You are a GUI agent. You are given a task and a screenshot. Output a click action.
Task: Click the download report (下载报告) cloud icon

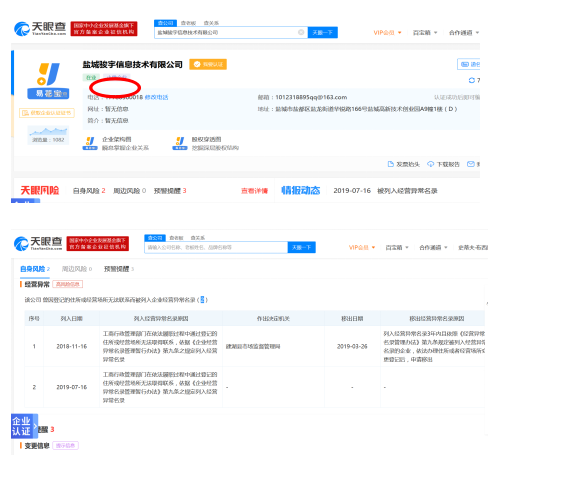coord(431,164)
